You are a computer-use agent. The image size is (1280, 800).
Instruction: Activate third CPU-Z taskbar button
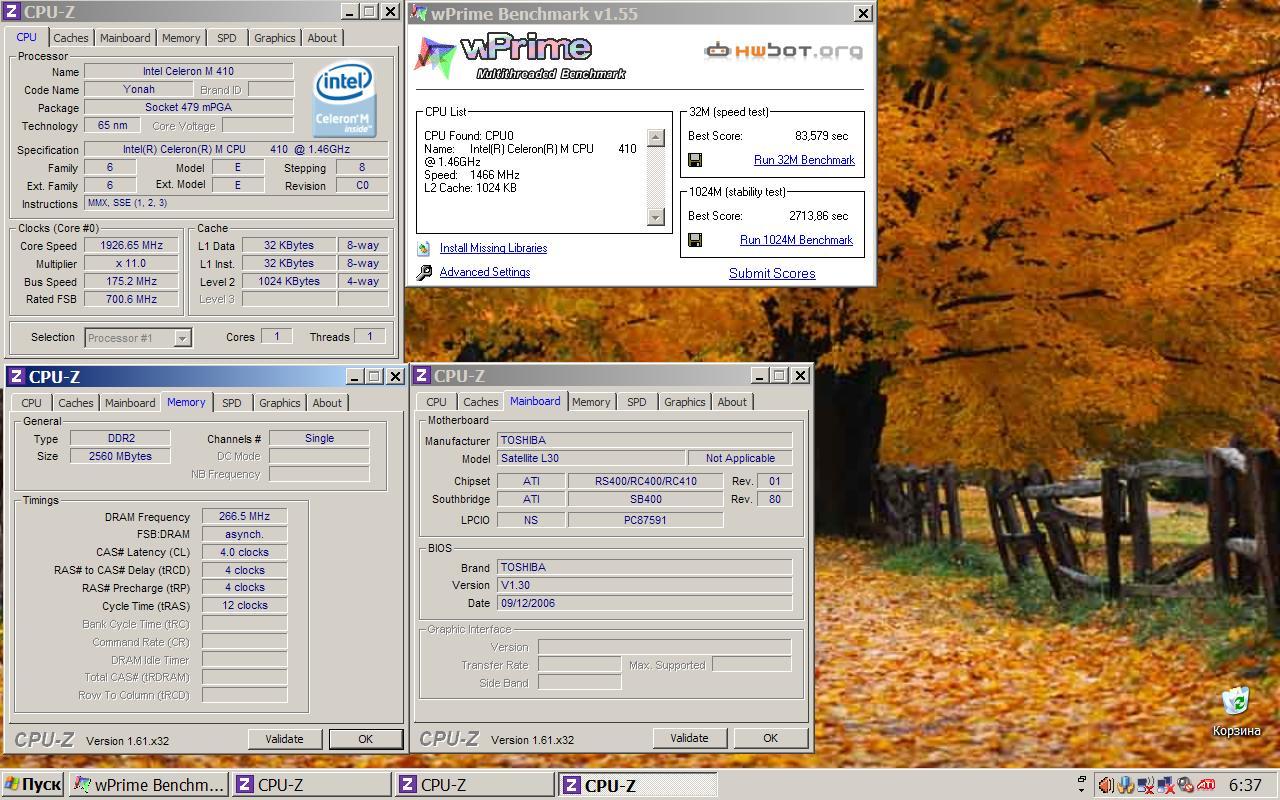(x=638, y=785)
